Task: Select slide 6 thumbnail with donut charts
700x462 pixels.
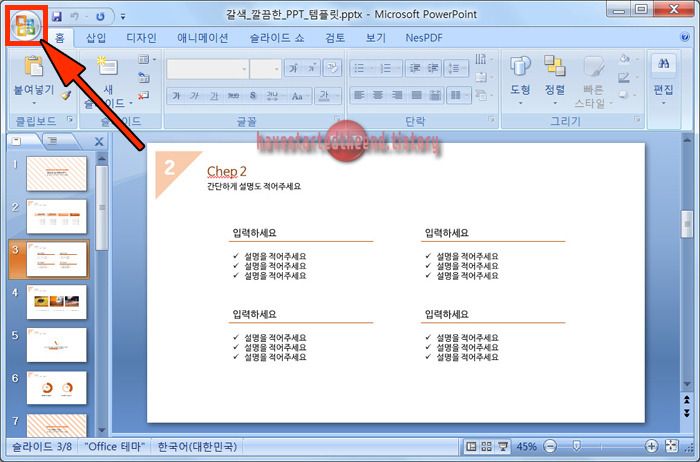Action: [56, 388]
